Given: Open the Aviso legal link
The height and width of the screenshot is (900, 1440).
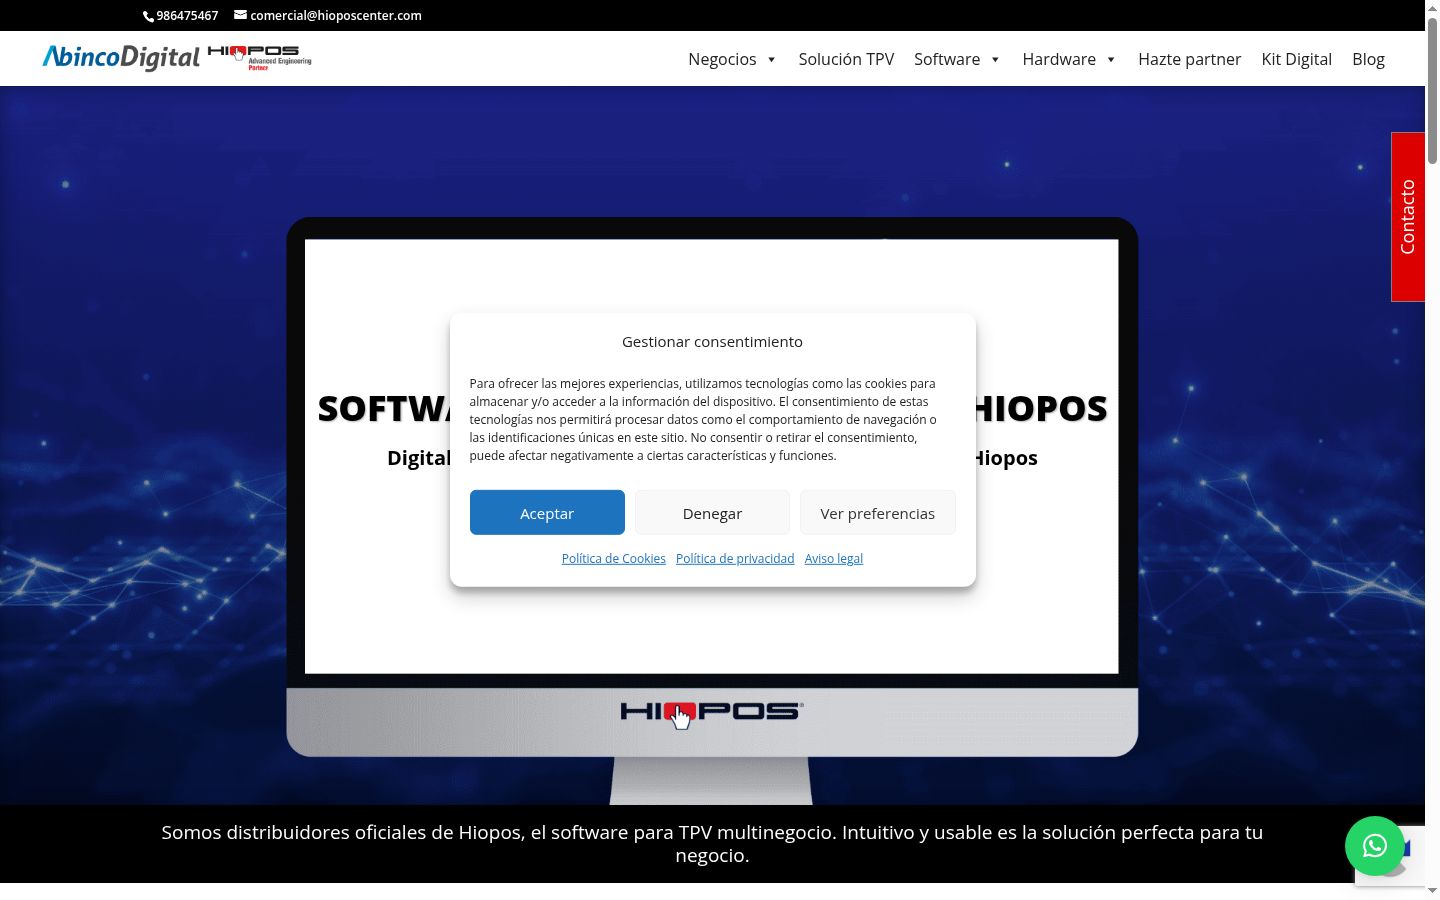Looking at the screenshot, I should click(x=834, y=559).
